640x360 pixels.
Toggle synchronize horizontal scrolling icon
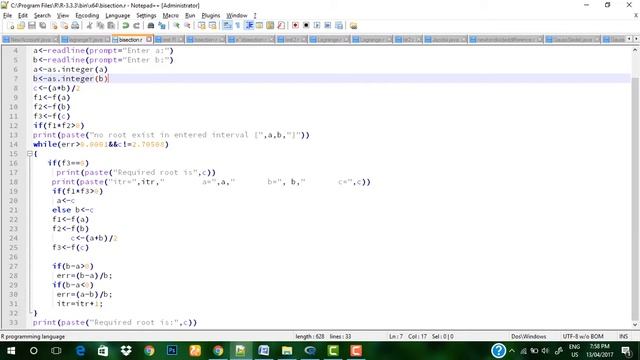pos(212,26)
